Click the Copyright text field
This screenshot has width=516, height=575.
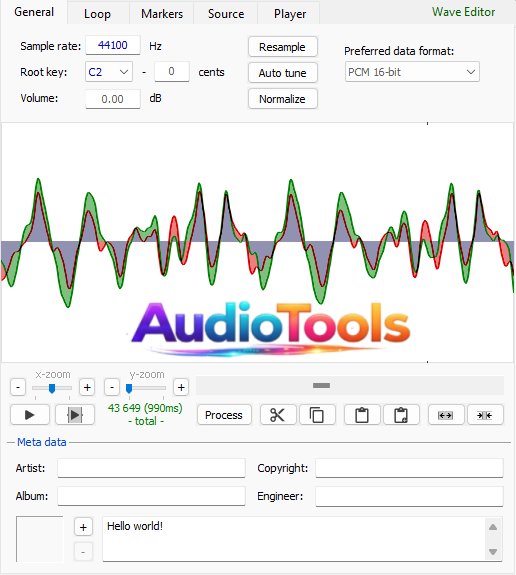click(409, 468)
